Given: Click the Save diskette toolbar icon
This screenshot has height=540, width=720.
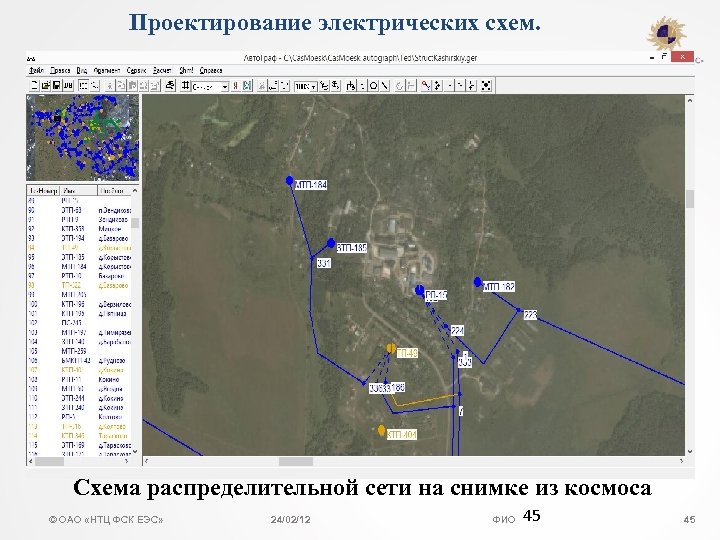Looking at the screenshot, I should (x=56, y=86).
